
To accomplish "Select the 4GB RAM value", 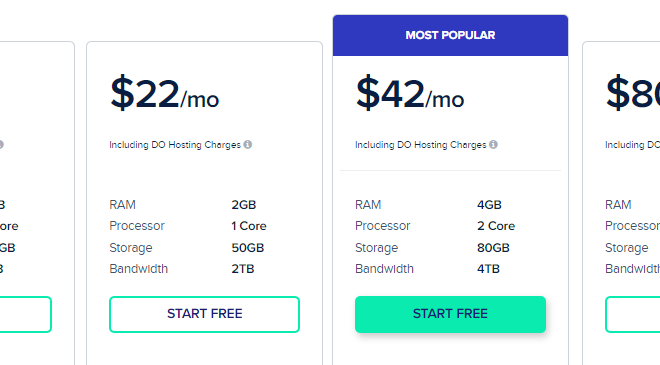I will [489, 205].
